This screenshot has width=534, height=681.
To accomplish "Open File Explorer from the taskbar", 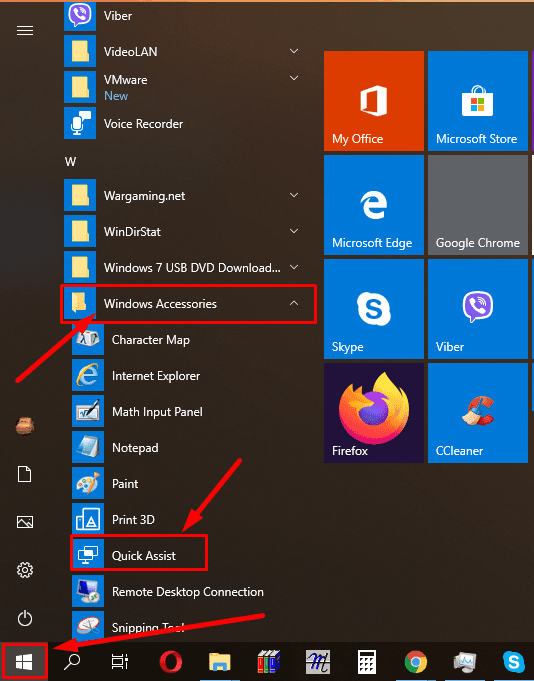I will tap(220, 662).
